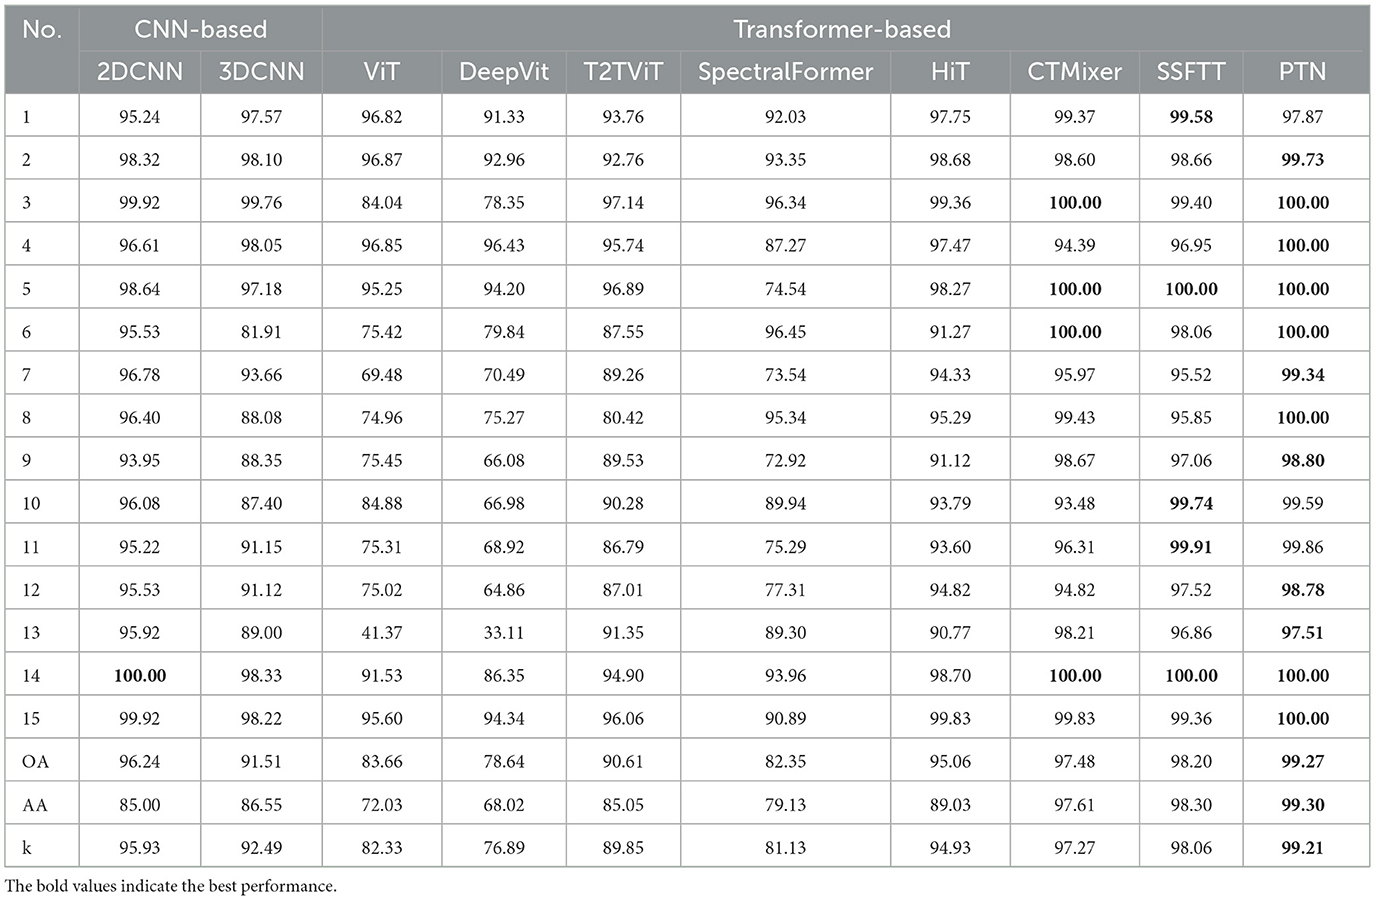The height and width of the screenshot is (900, 1375).
Task: Click the CNN-based group header
Action: 201,28
